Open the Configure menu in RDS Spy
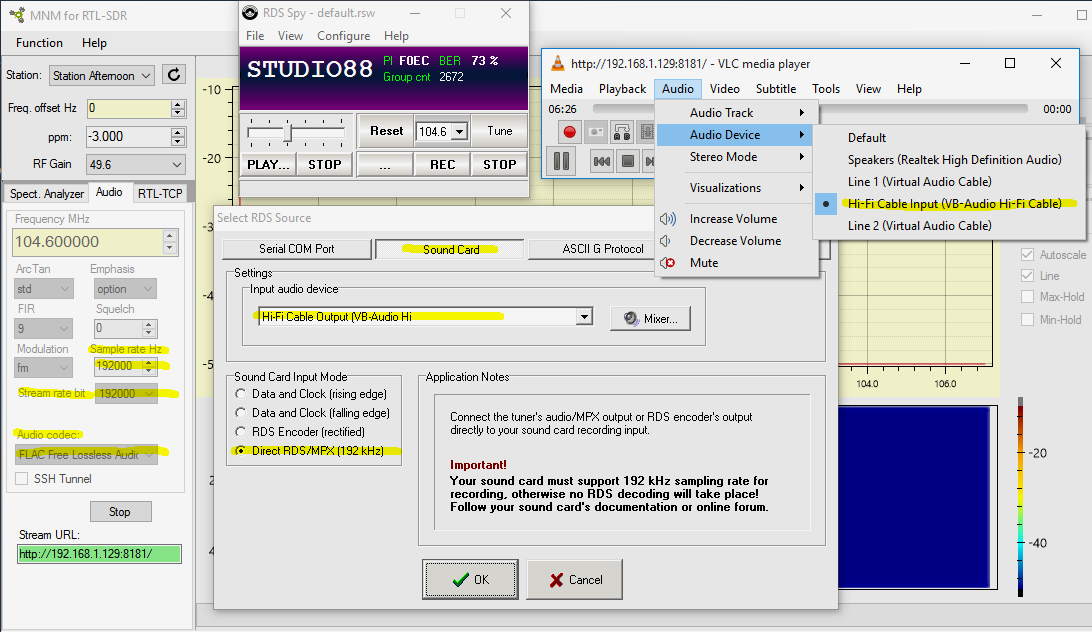 click(344, 35)
